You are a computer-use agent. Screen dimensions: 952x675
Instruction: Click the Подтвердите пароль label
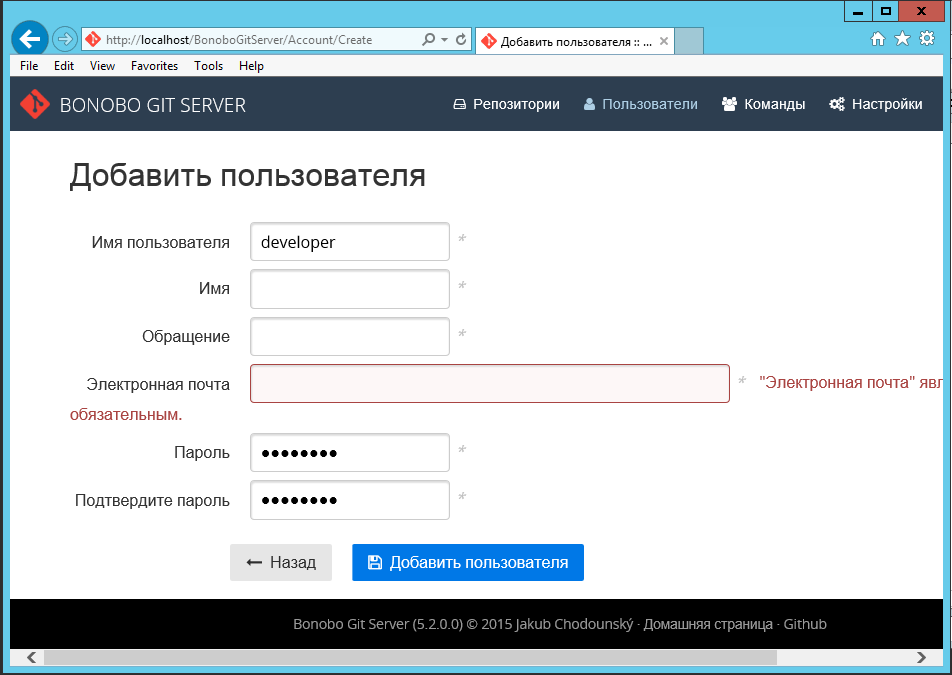tap(152, 500)
